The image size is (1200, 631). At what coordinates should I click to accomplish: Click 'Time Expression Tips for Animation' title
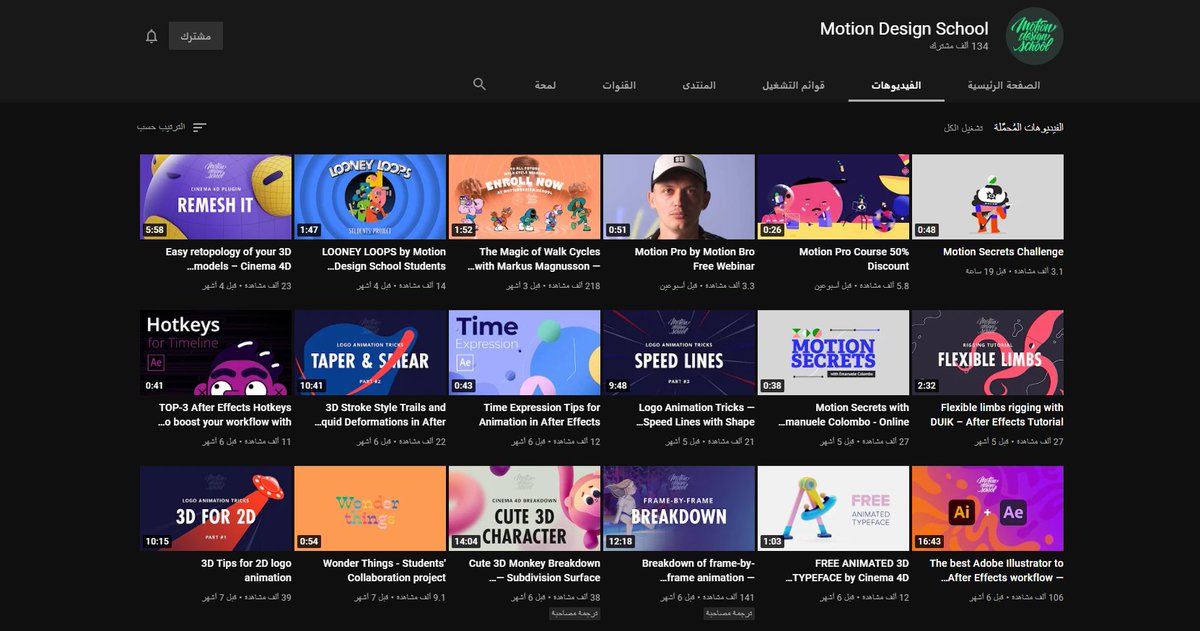[x=542, y=415]
